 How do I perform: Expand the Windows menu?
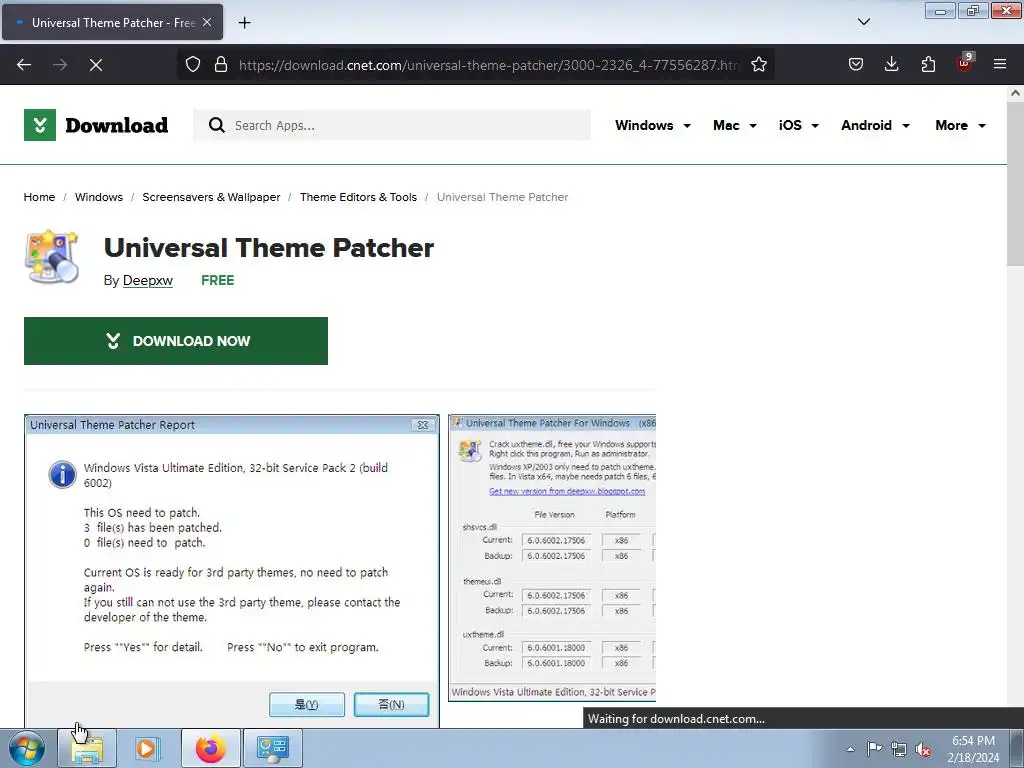(652, 125)
